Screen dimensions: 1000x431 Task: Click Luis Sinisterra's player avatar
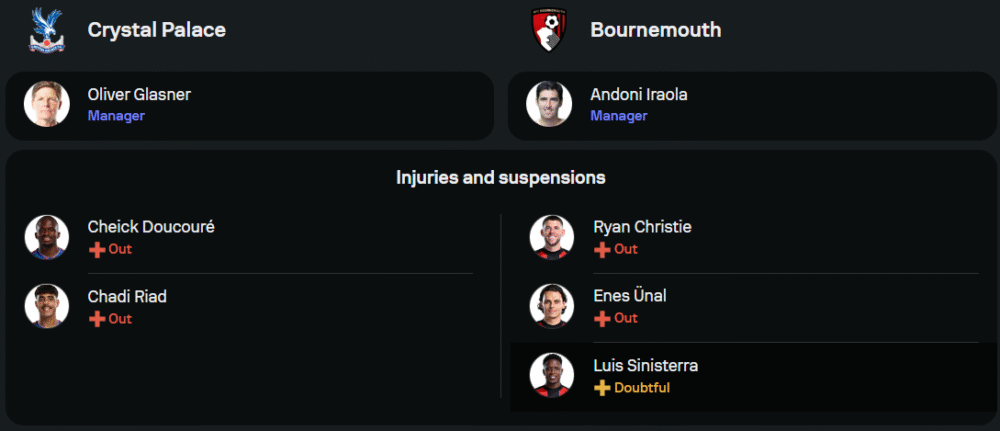coord(552,376)
